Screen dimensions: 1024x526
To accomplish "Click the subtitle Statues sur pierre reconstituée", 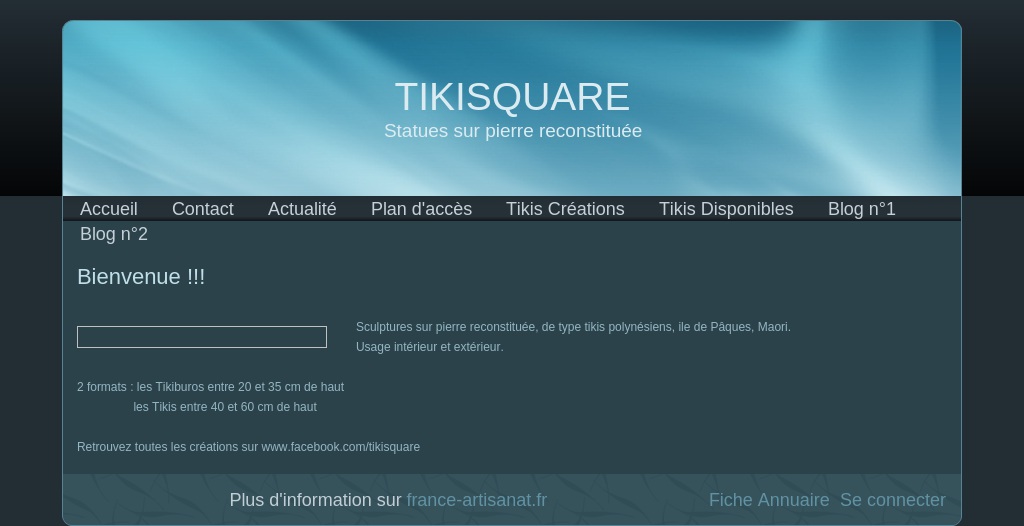I will coord(513,131).
